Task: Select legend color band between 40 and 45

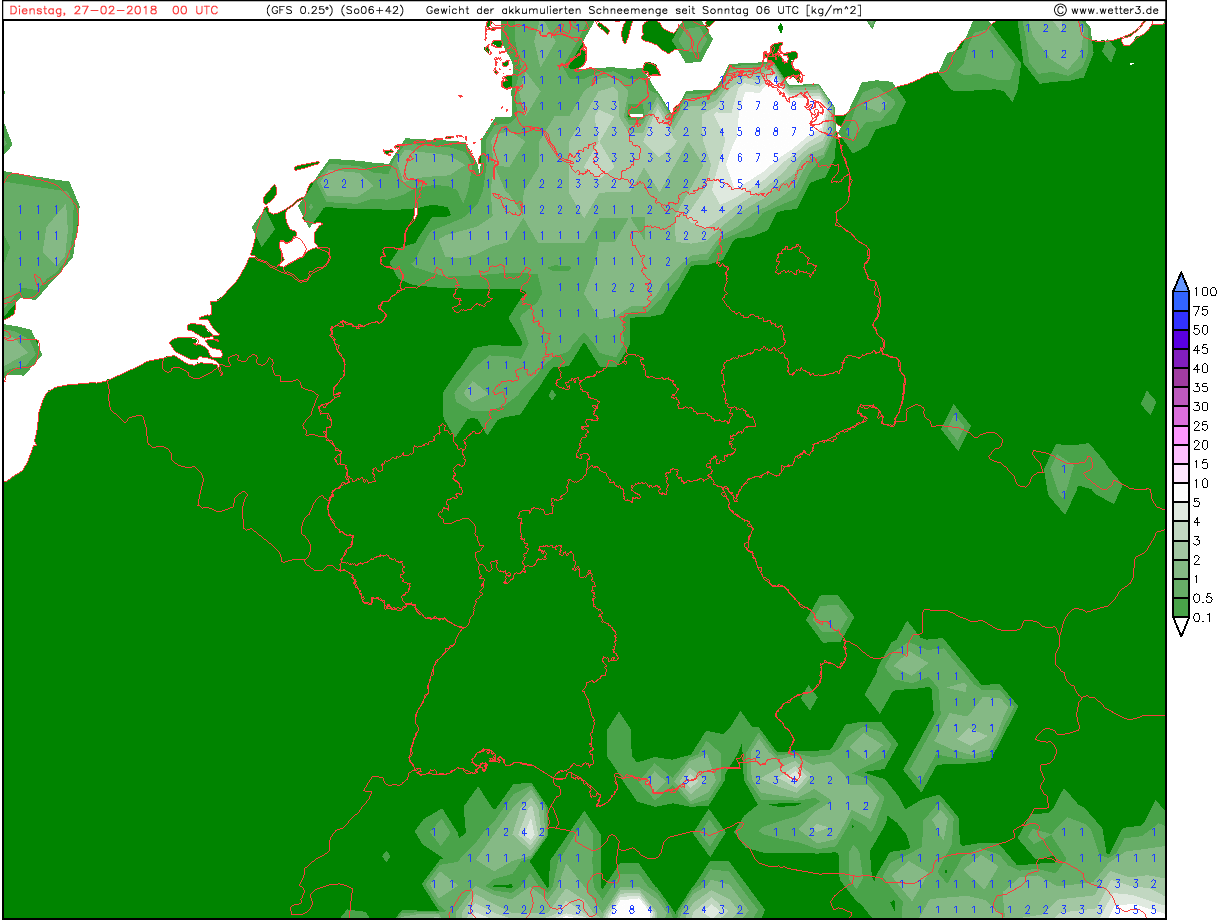Action: point(1181,359)
